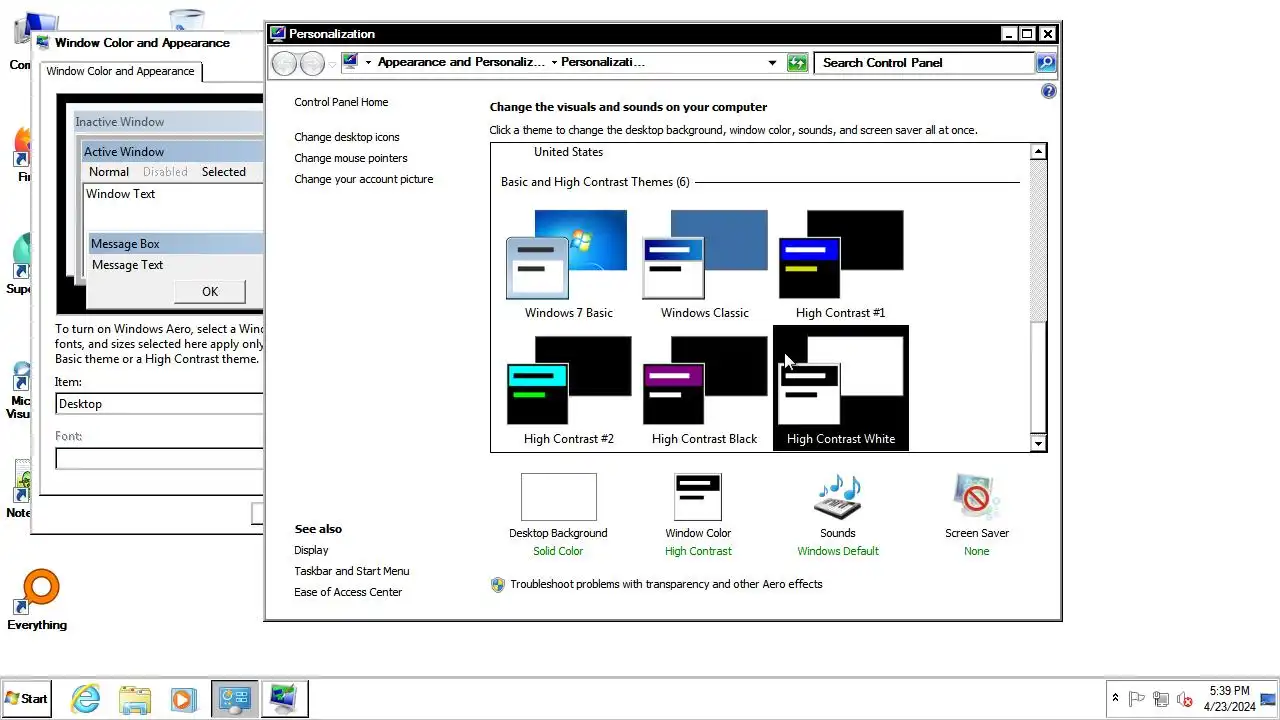Click the Recycle Bin desktop icon

pos(187,19)
